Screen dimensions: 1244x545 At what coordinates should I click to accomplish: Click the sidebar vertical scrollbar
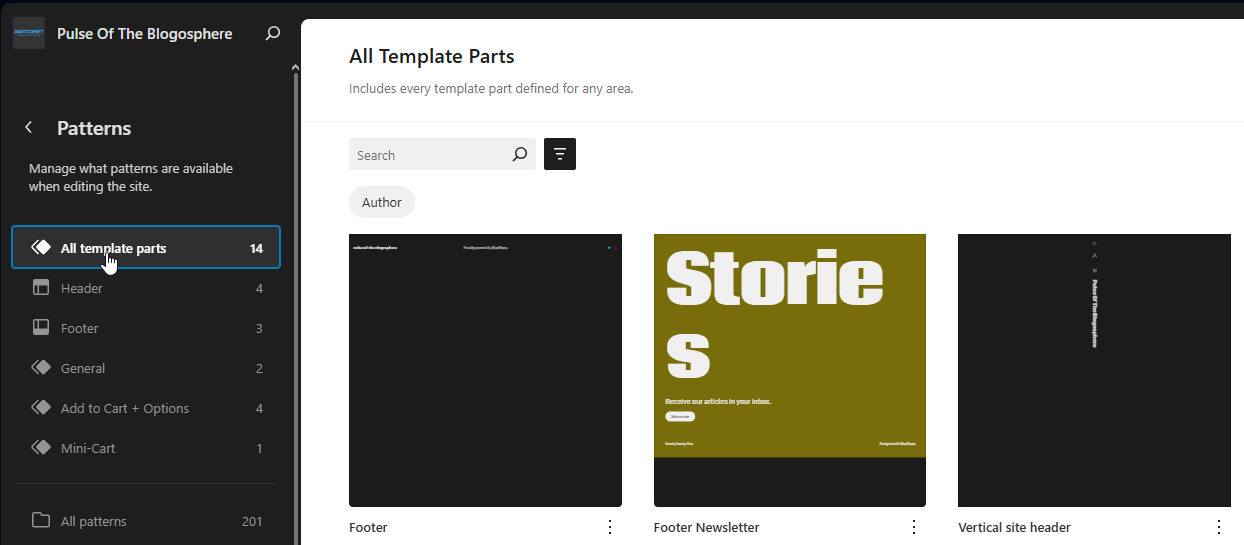point(295,300)
